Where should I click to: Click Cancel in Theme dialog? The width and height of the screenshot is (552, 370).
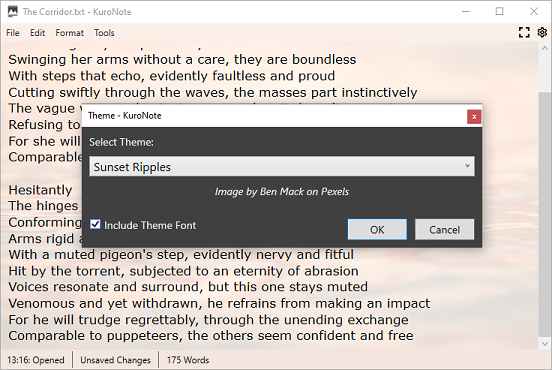point(444,230)
